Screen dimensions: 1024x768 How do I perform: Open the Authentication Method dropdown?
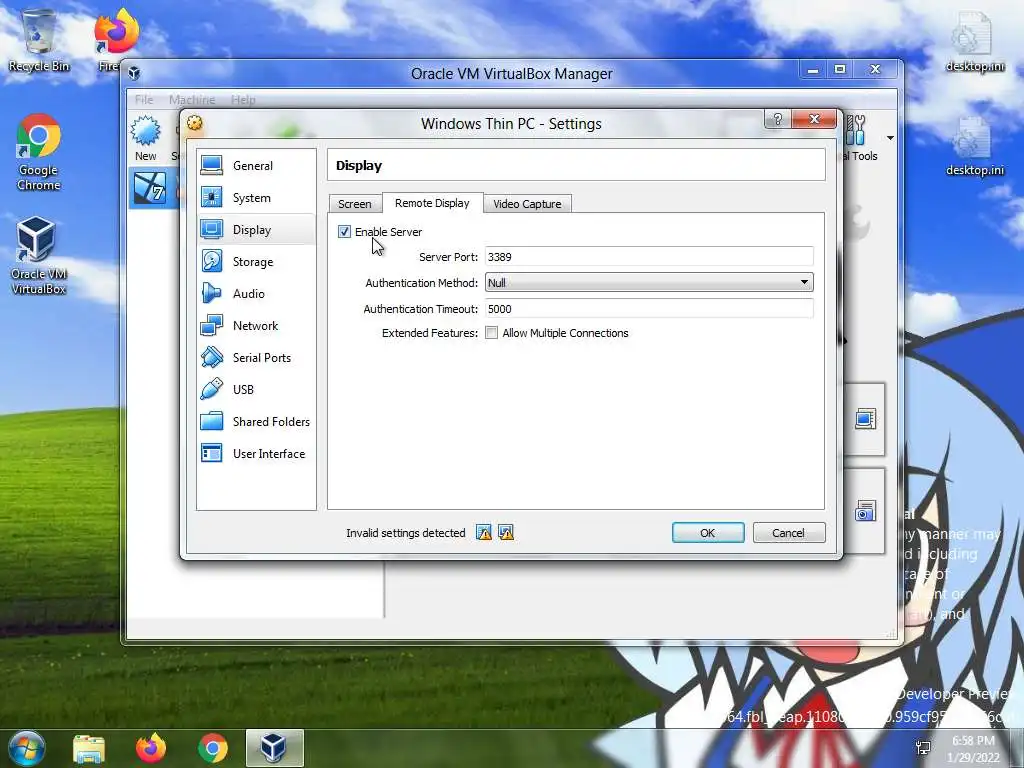tap(649, 283)
